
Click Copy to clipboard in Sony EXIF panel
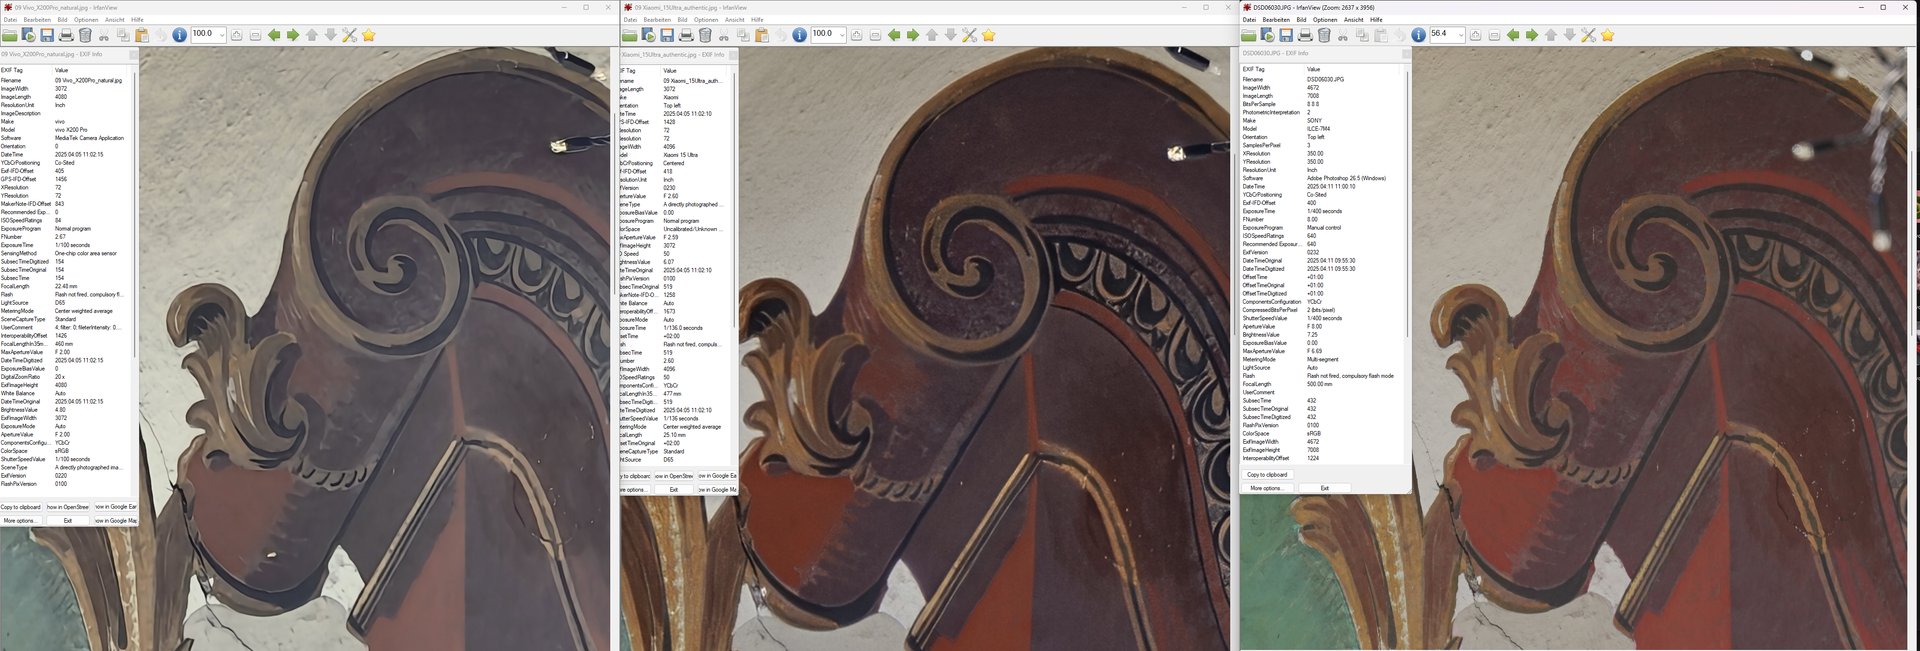[x=1267, y=475]
